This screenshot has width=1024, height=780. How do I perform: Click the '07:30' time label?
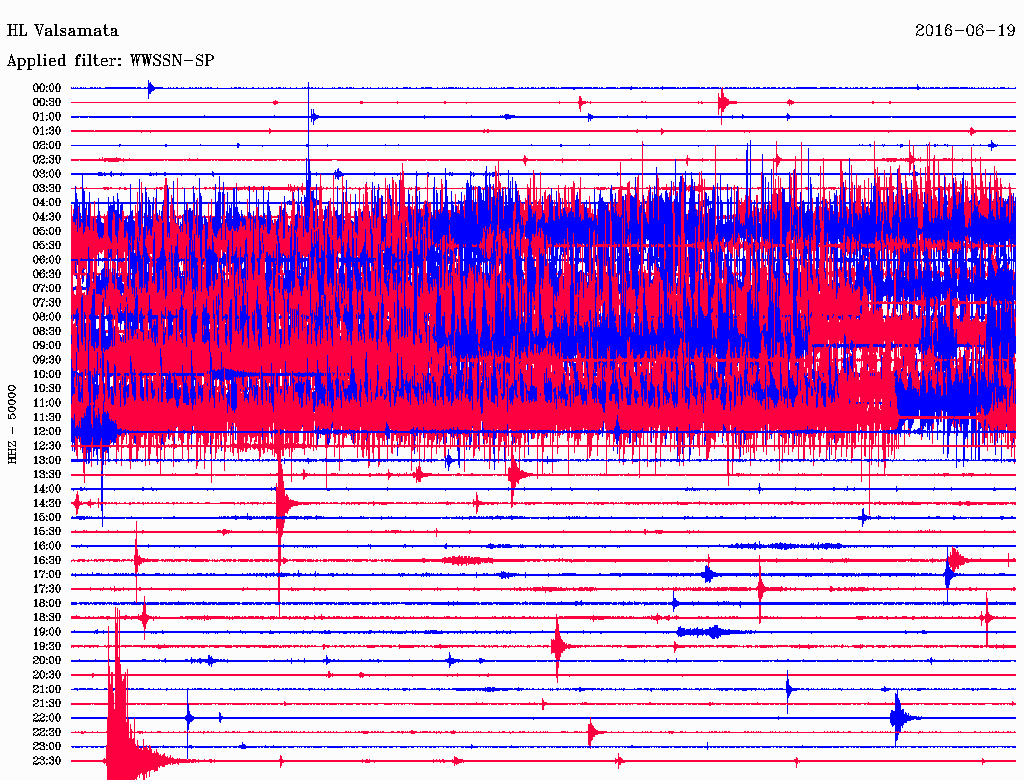pyautogui.click(x=47, y=302)
